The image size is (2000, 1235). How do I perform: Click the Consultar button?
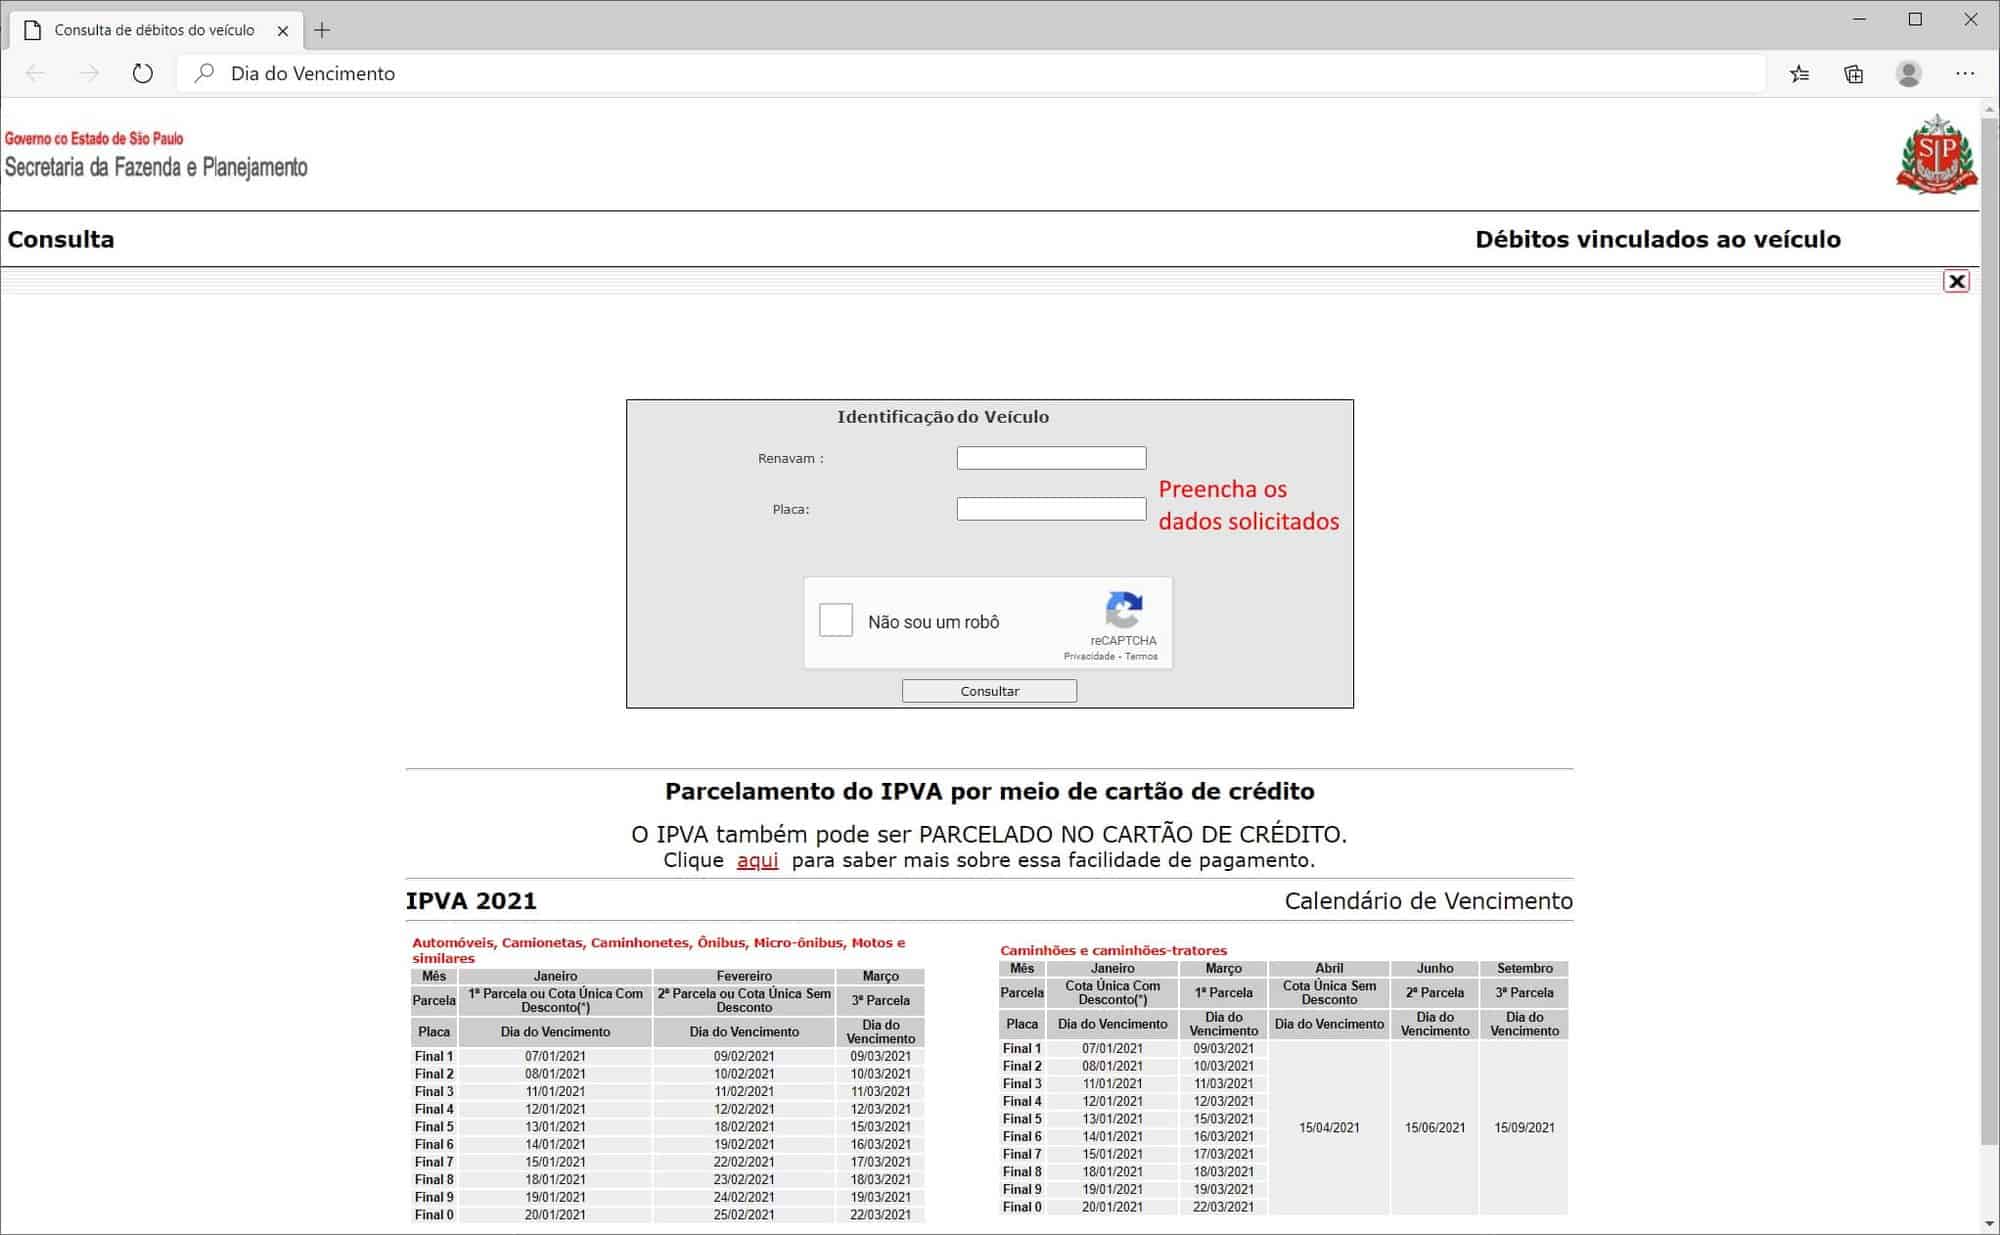click(989, 690)
